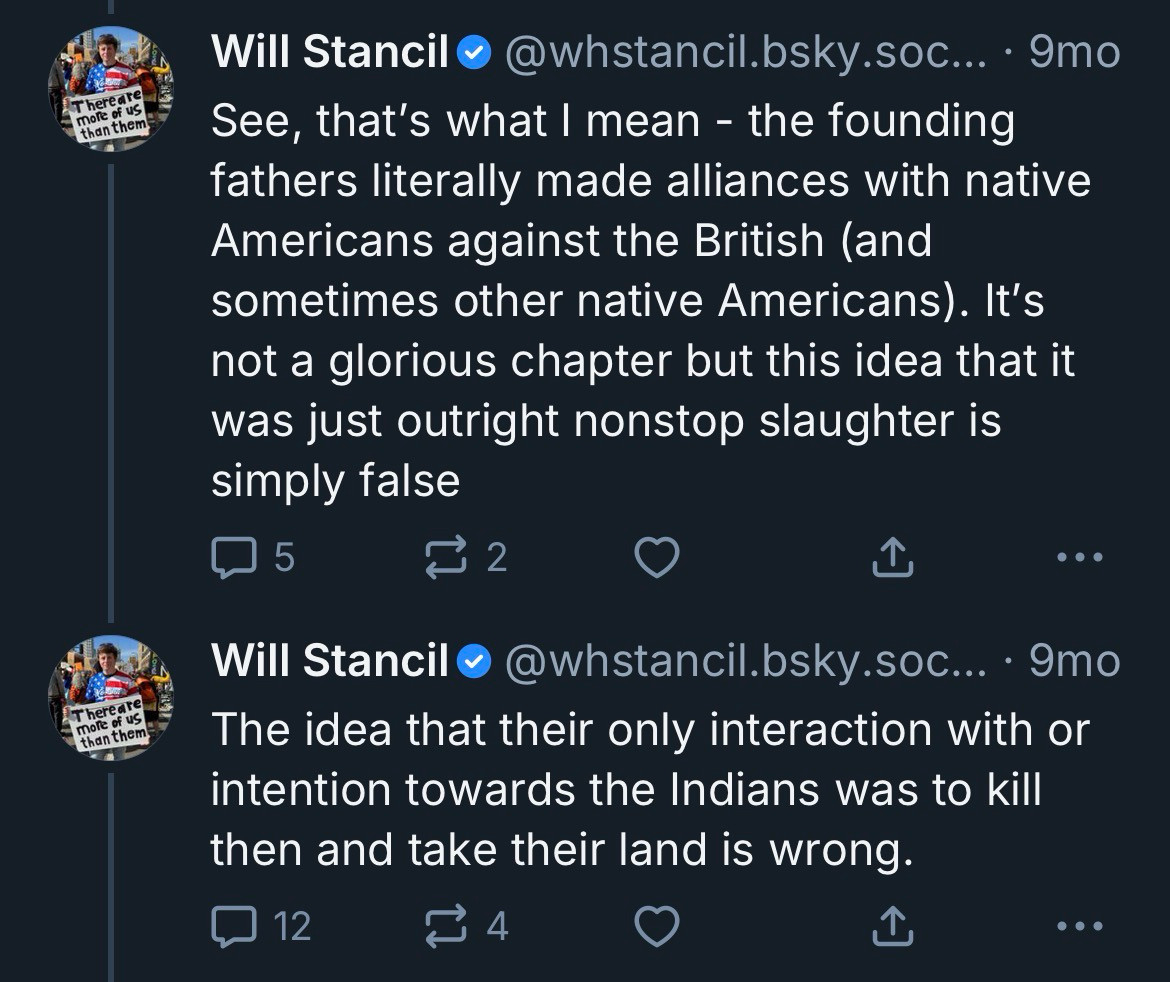Open more options on the "only interaction" post
Screen dimensions: 1170x982
pos(1080,927)
